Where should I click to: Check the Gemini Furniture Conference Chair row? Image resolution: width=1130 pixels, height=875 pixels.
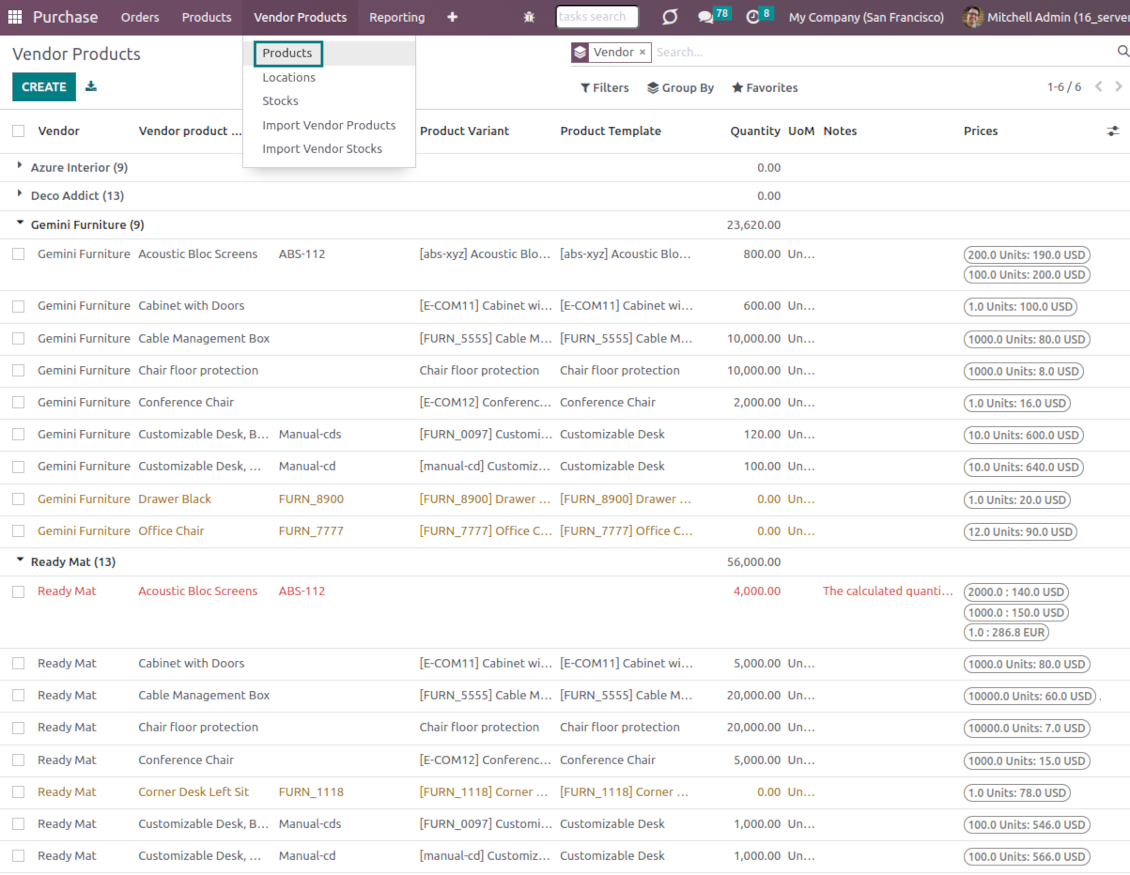pos(18,402)
